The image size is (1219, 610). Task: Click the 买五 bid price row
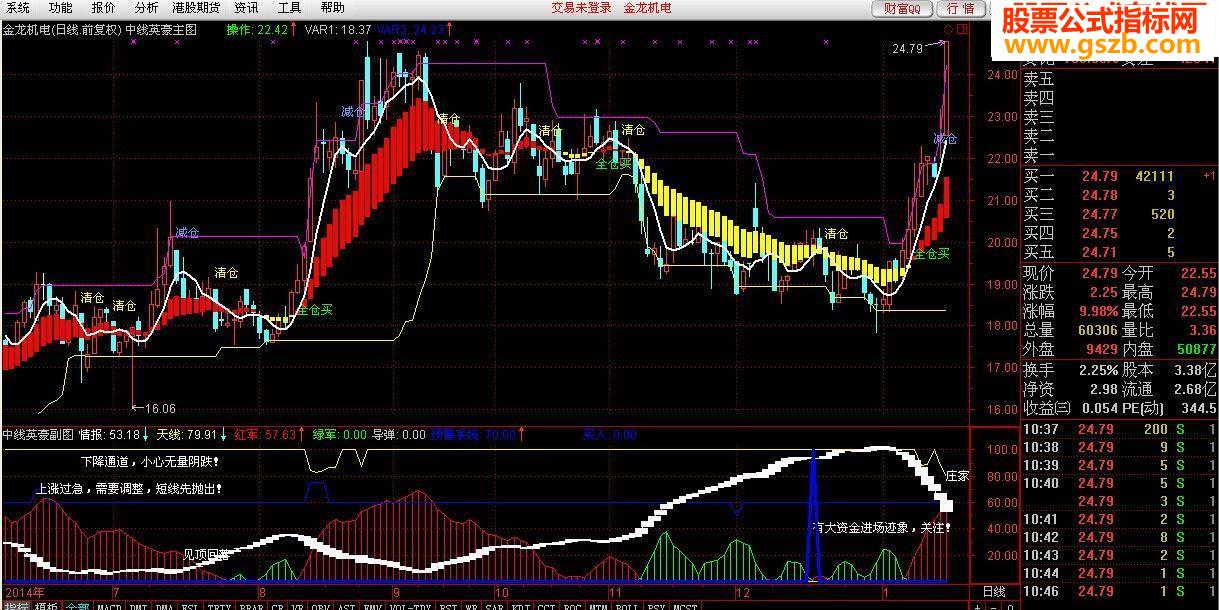[1119, 252]
